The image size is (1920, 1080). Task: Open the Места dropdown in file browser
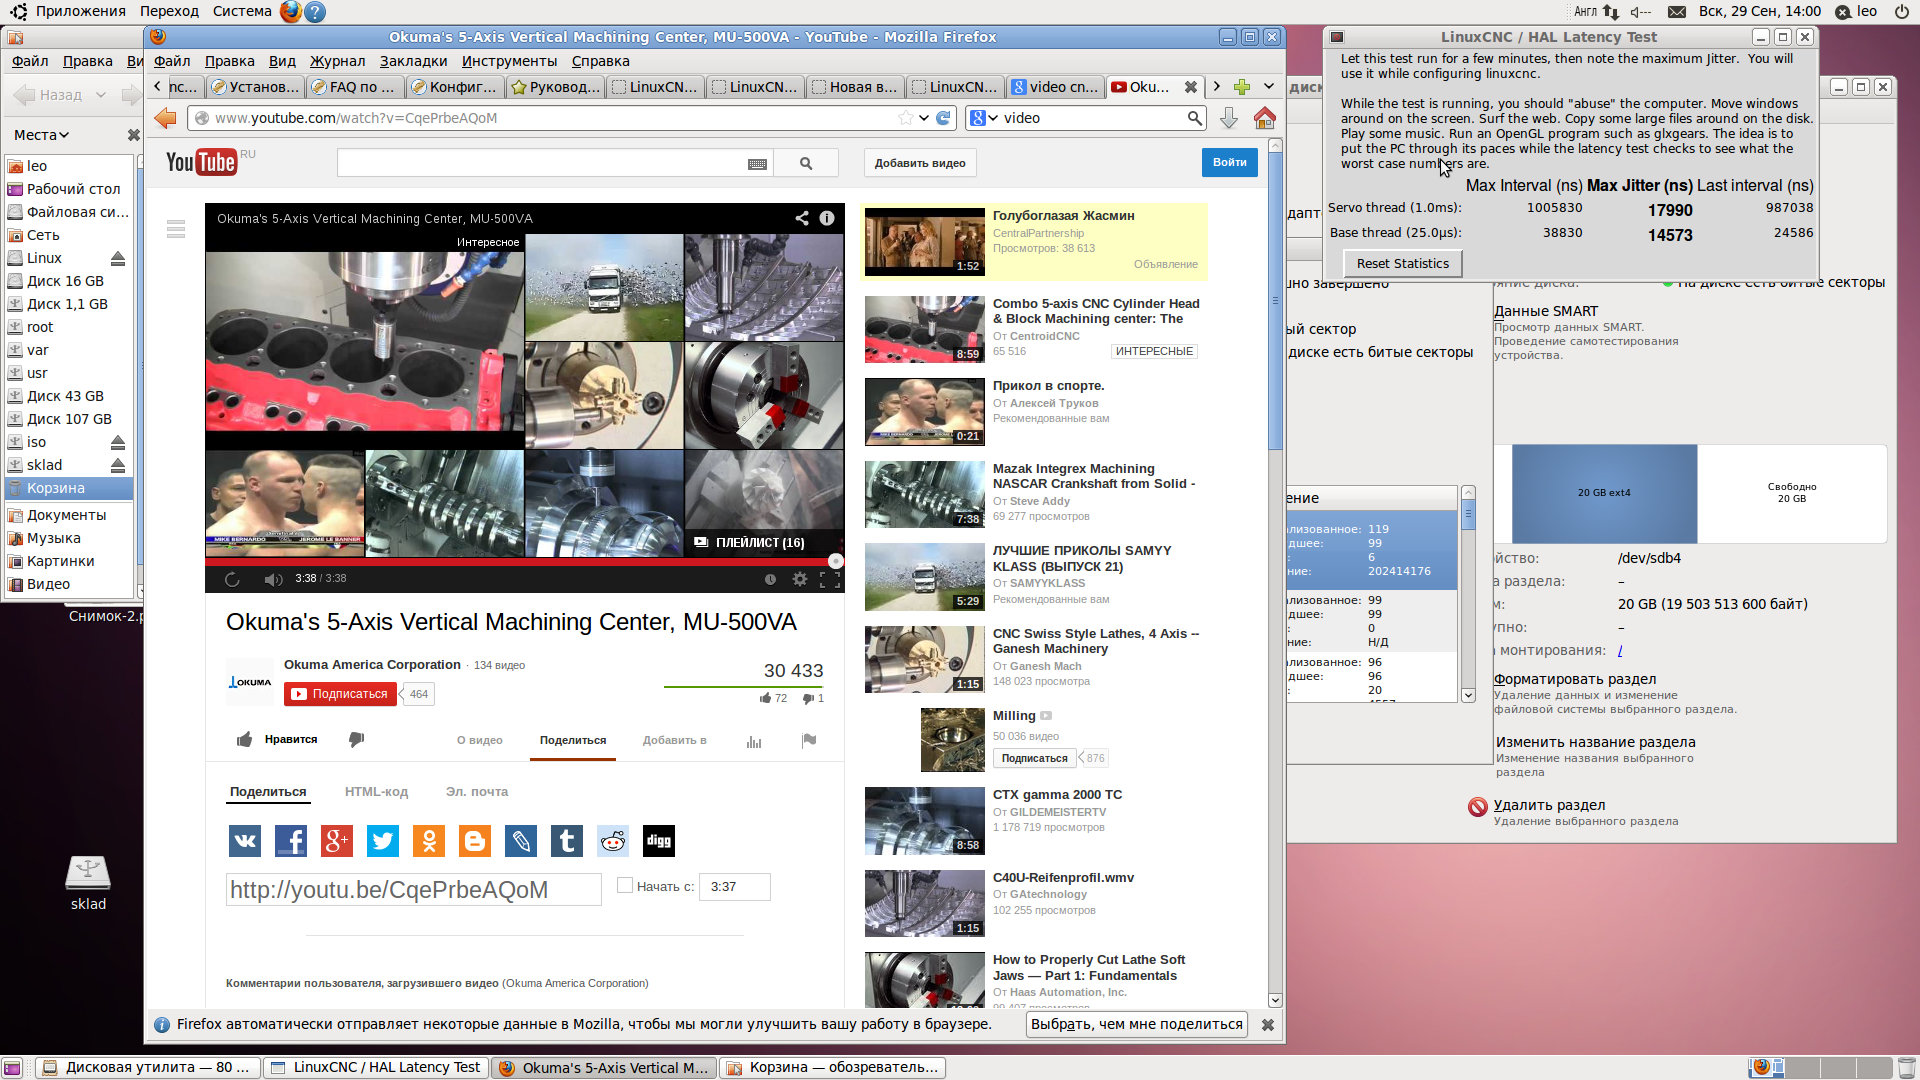(x=41, y=135)
